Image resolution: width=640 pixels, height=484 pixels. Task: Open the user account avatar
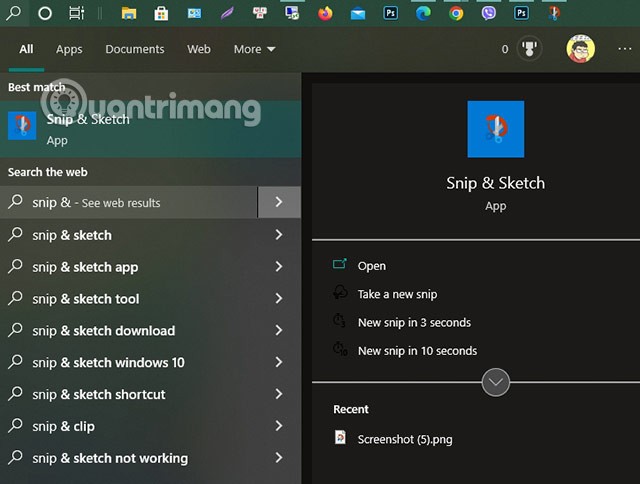tap(580, 49)
